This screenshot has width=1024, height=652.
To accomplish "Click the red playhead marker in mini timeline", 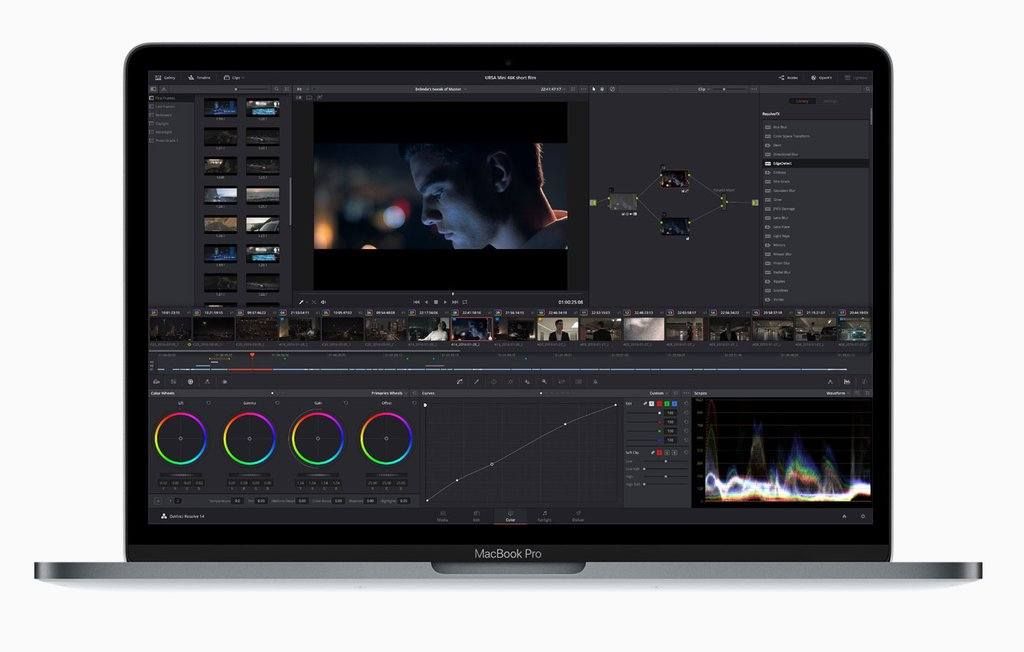I will [x=252, y=356].
